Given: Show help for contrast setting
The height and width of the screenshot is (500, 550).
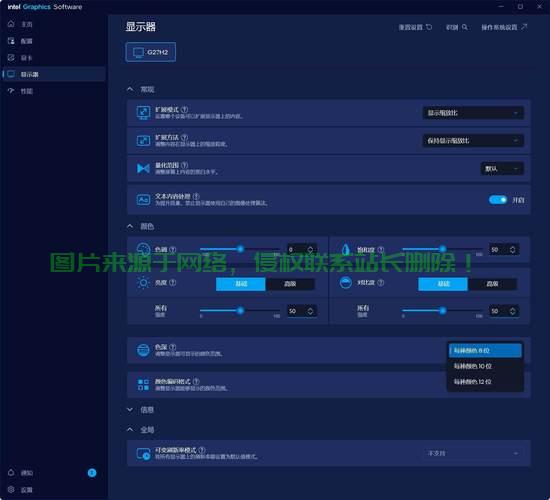Looking at the screenshot, I should pos(381,283).
